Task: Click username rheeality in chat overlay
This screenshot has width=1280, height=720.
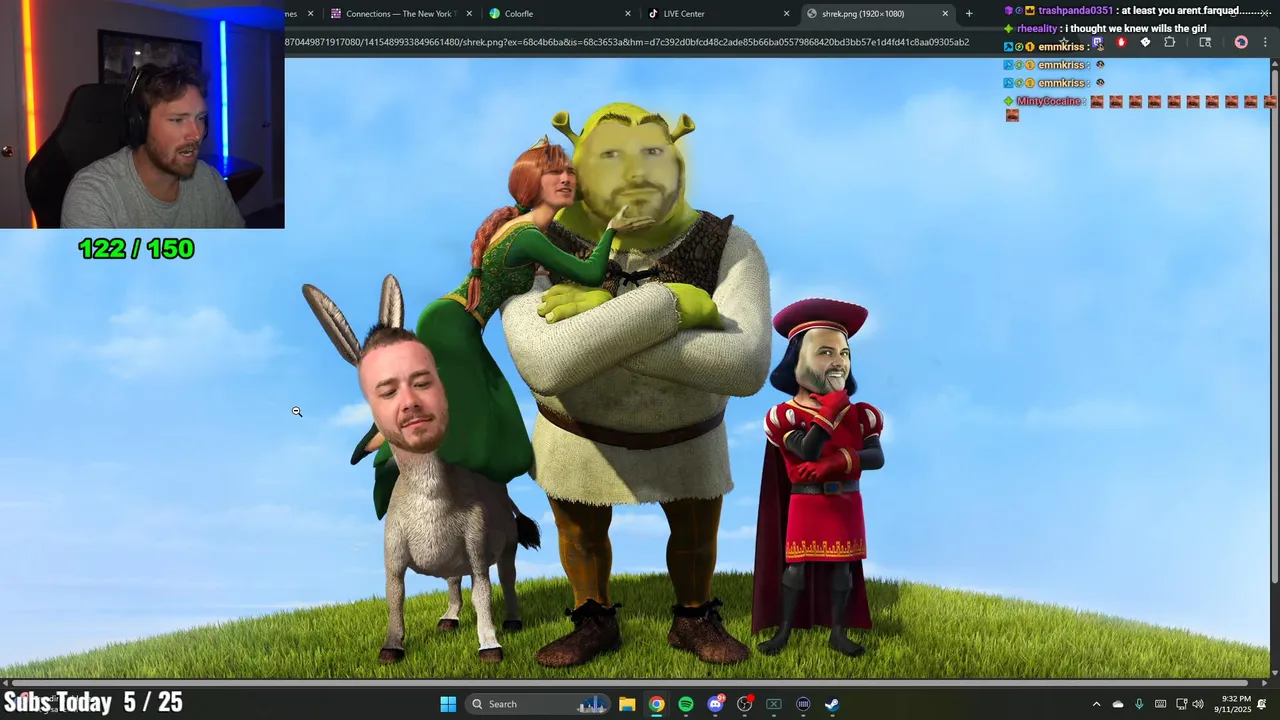Action: [1037, 28]
